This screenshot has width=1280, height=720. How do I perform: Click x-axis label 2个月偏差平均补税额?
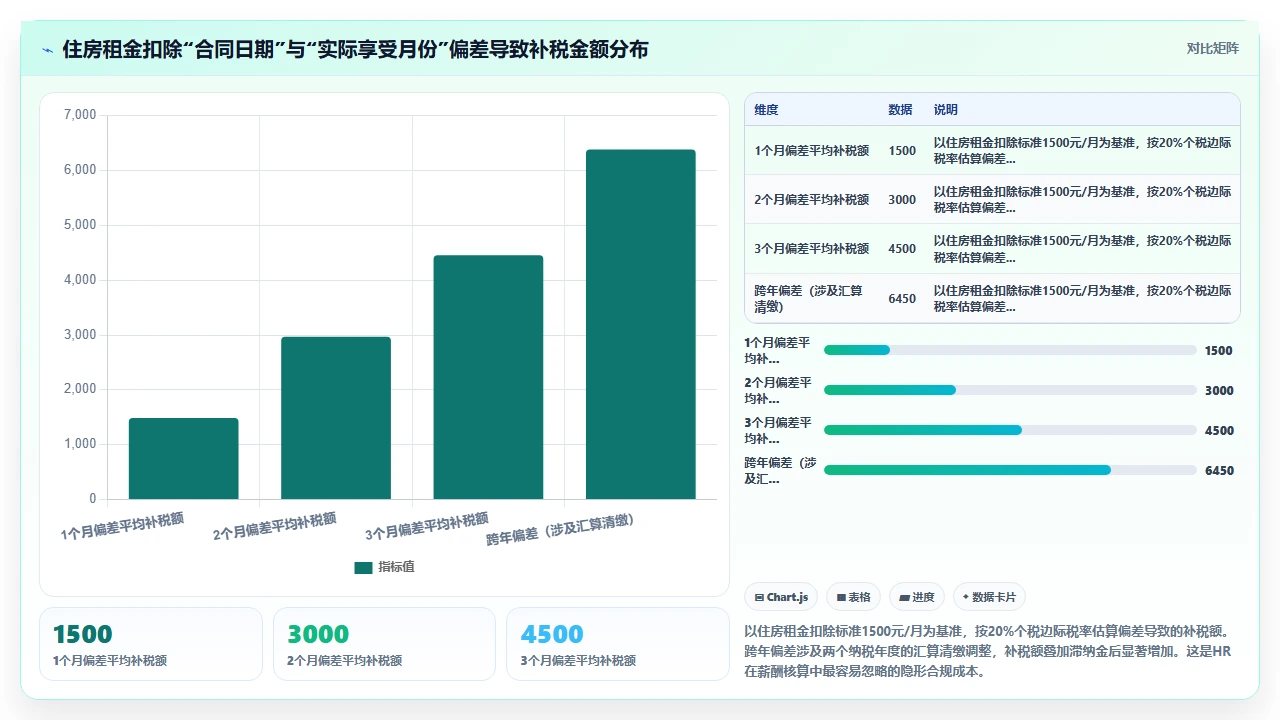click(x=275, y=526)
